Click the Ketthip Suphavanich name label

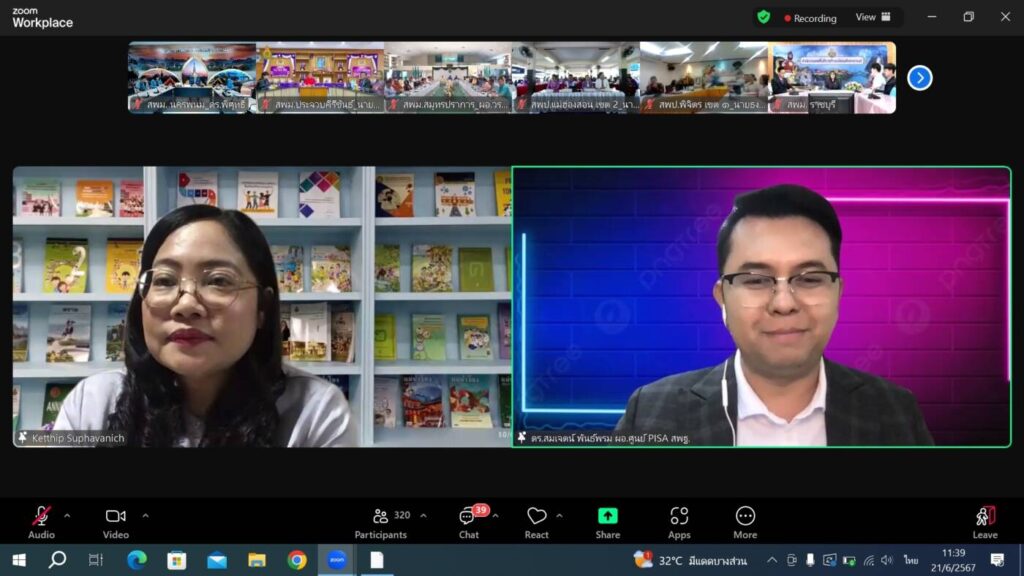(x=78, y=438)
